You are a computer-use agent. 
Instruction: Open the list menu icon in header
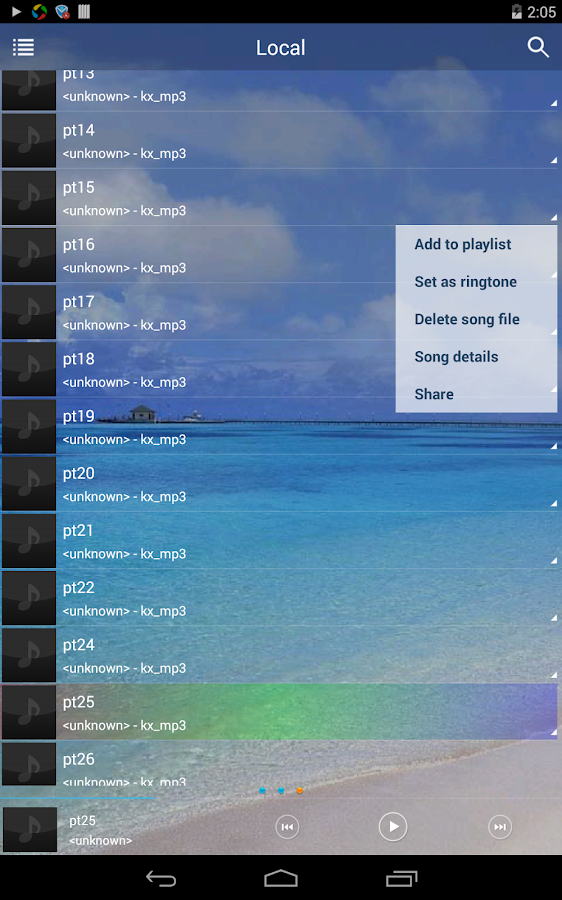[x=24, y=47]
